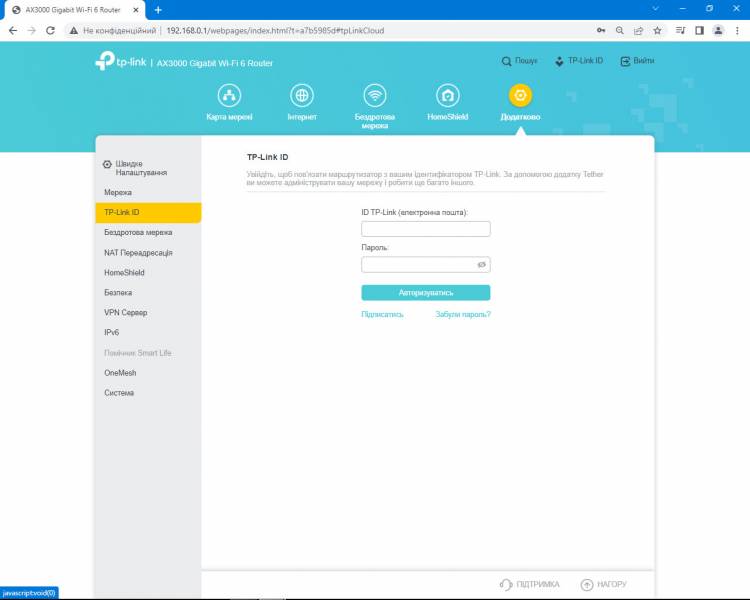Open the tab search chevron in title bar
The width and height of the screenshot is (750, 600).
click(x=655, y=9)
